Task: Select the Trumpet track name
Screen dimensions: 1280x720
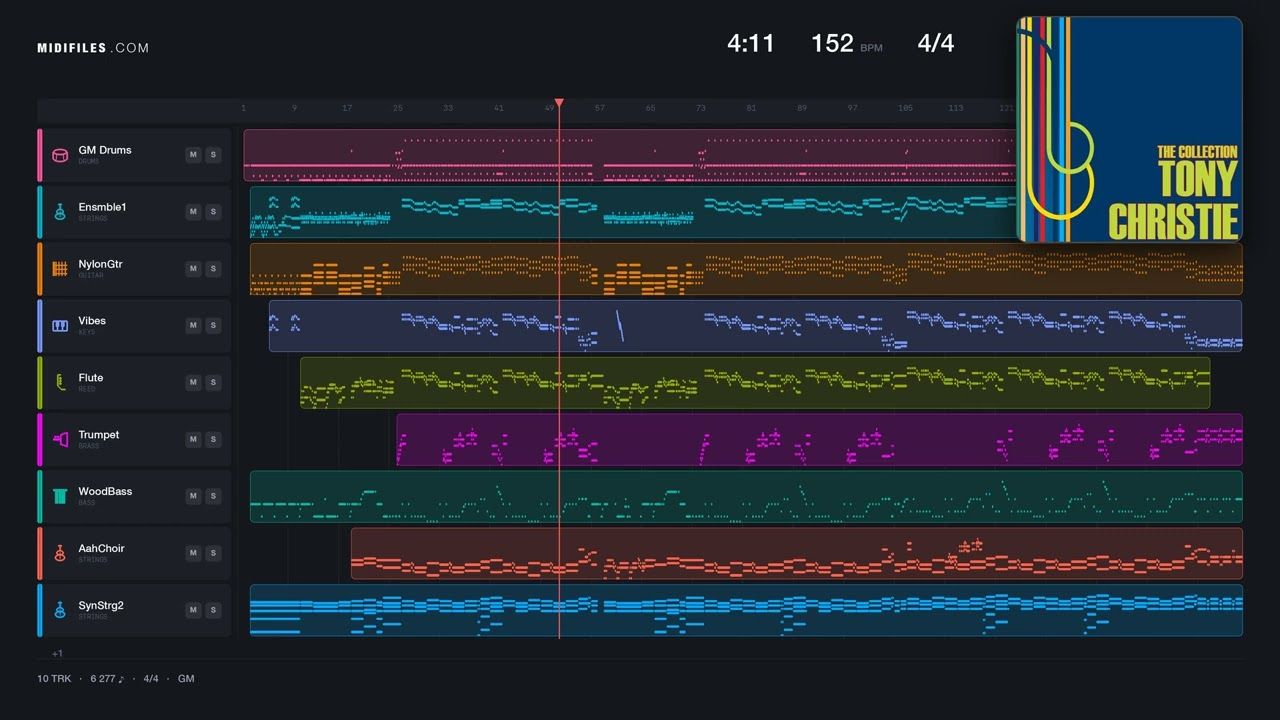Action: [99, 435]
